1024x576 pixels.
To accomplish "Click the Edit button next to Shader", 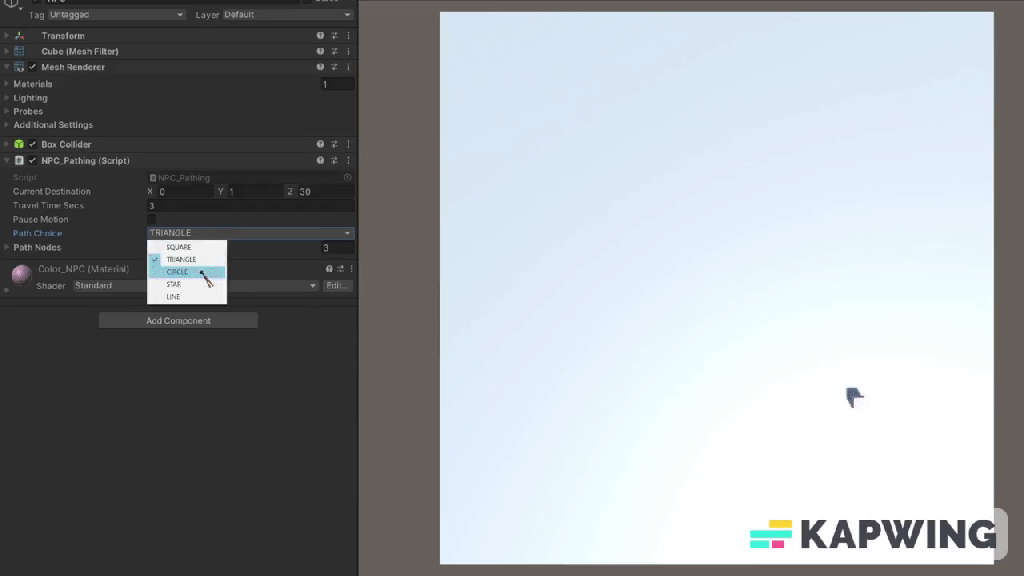I will pos(337,286).
